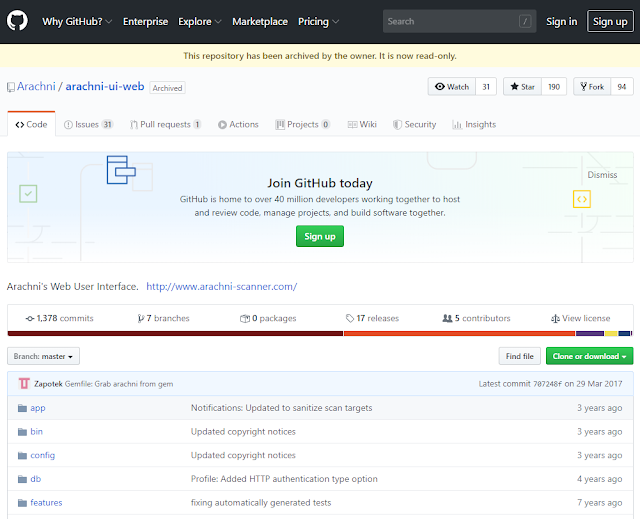
Task: Click the header Sign up button
Action: click(610, 21)
